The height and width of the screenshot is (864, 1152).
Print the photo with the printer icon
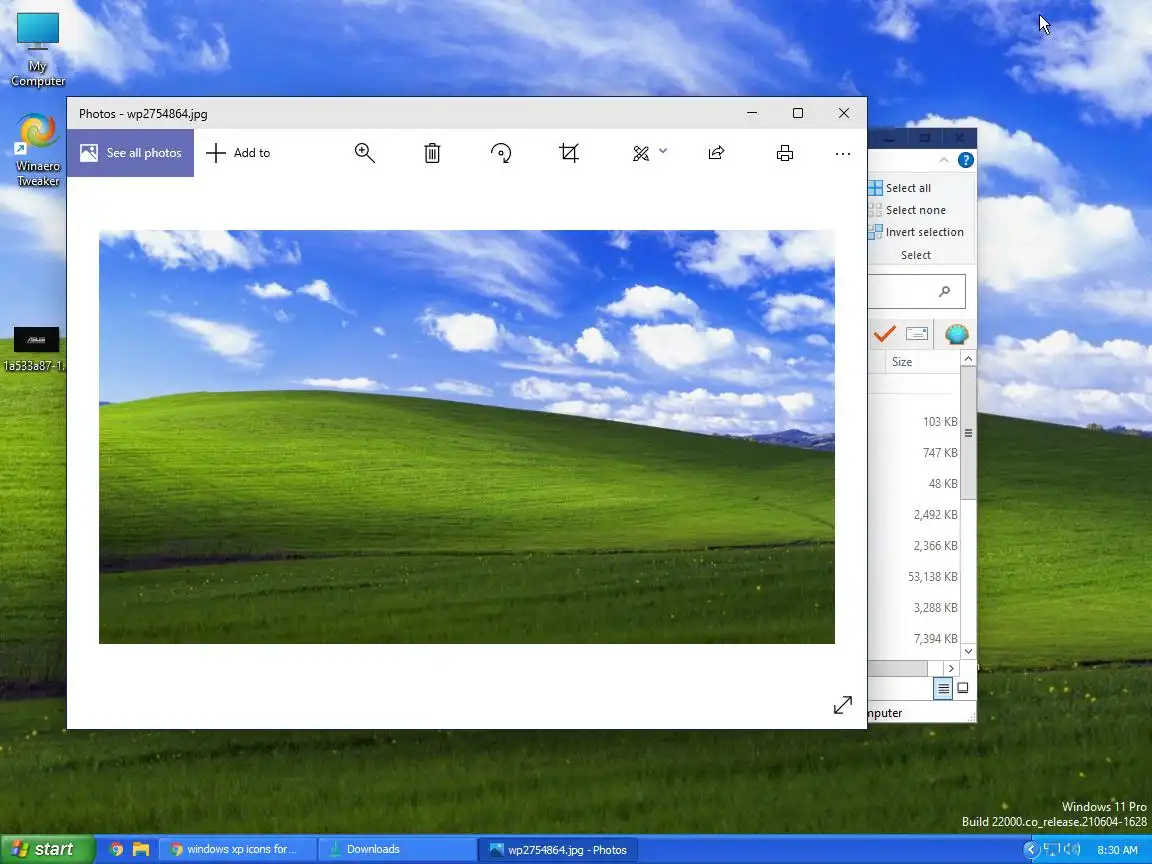[785, 153]
